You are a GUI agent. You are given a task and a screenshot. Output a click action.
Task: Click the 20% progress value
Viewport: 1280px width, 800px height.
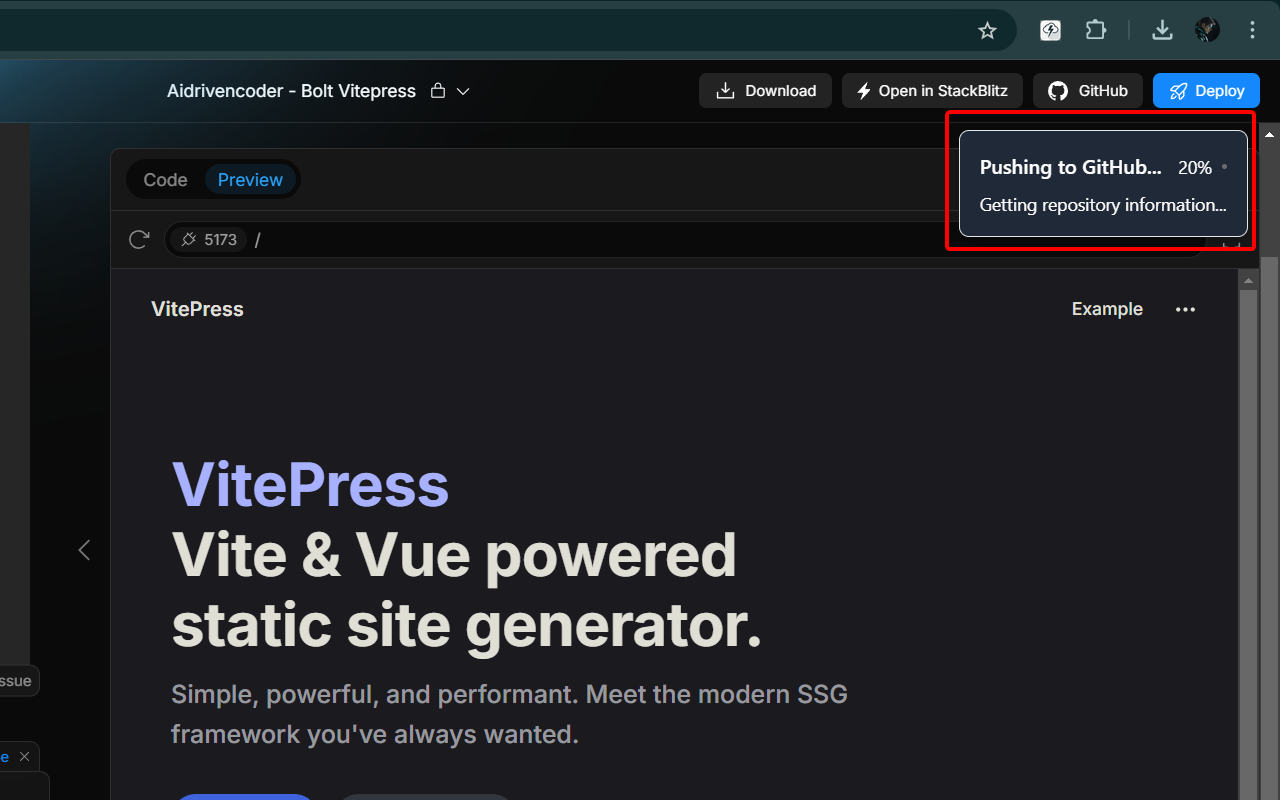point(1195,168)
